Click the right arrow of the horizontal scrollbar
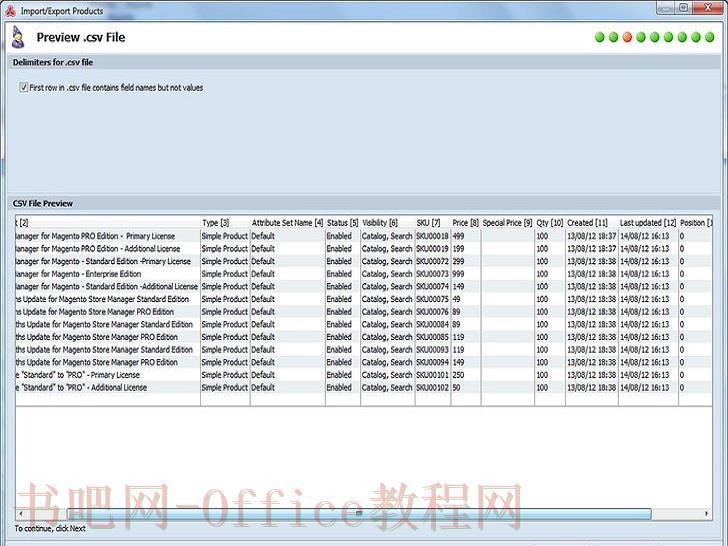Image resolution: width=728 pixels, height=546 pixels. click(706, 514)
